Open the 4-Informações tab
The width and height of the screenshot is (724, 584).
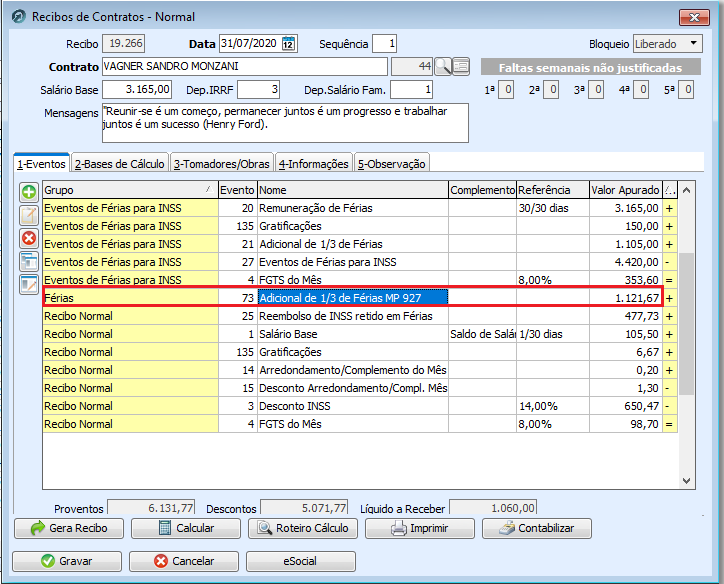(314, 164)
